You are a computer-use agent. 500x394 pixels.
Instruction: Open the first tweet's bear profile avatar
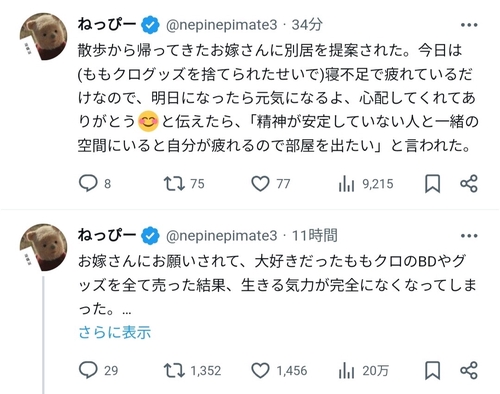tap(43, 37)
